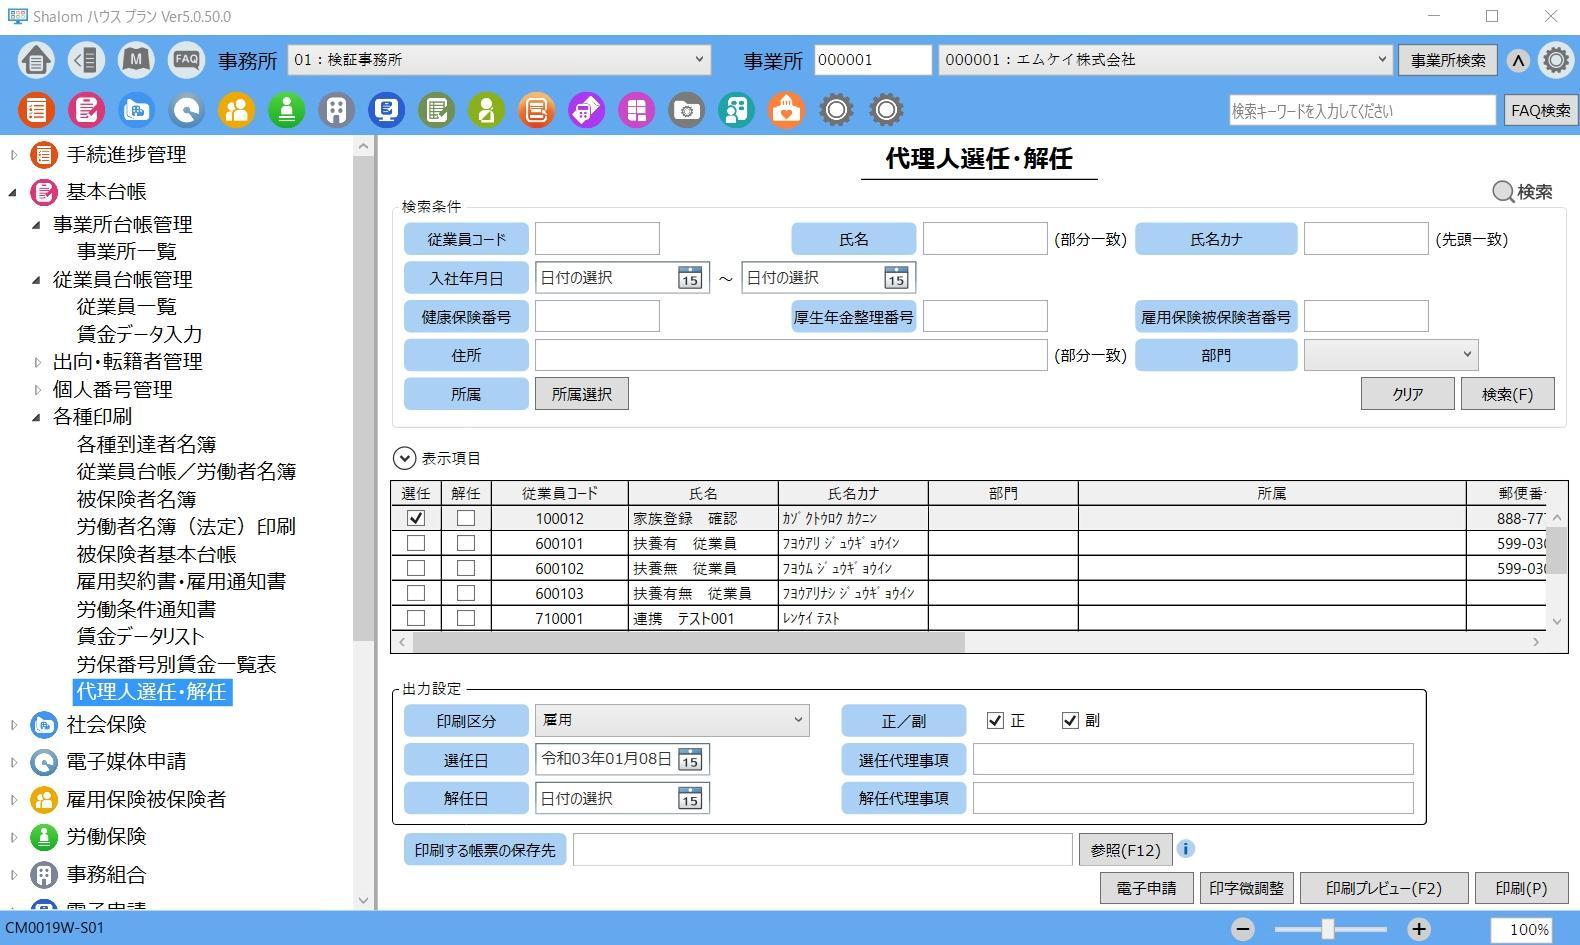The width and height of the screenshot is (1580, 945).
Task: Click the M round icon in header
Action: pos(136,60)
